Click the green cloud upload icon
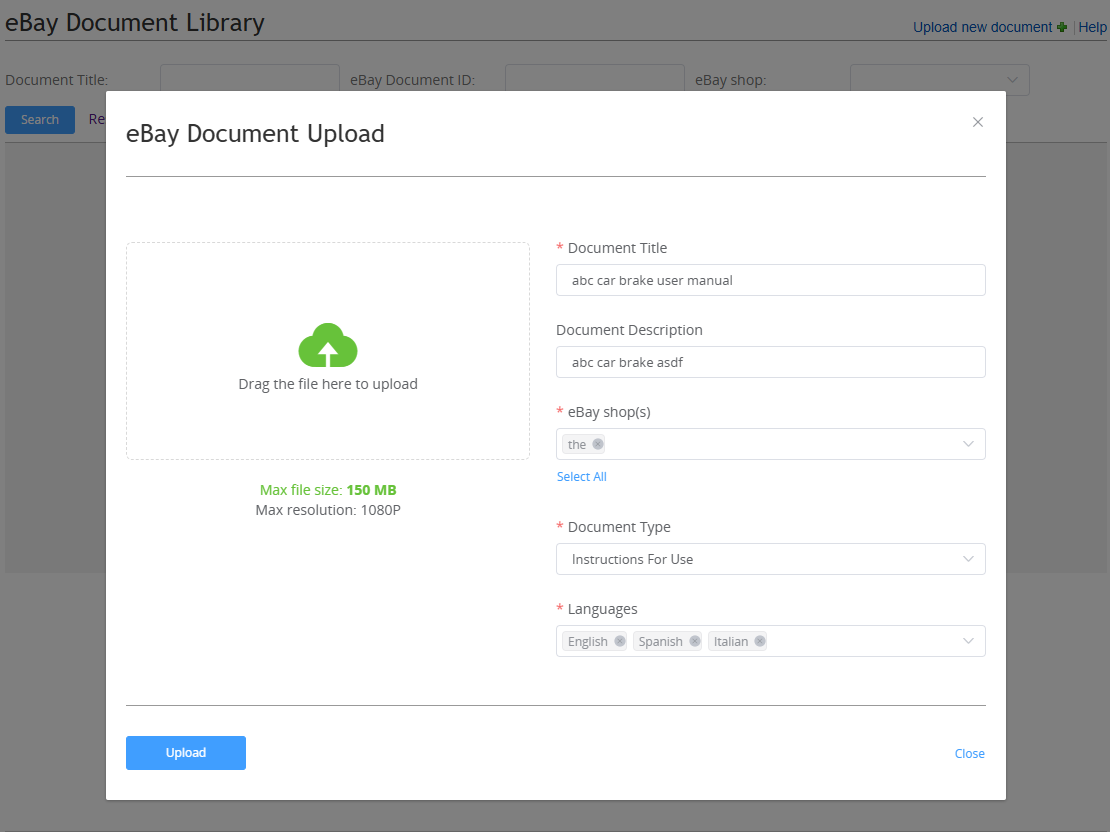This screenshot has height=832, width=1110. pyautogui.click(x=328, y=345)
